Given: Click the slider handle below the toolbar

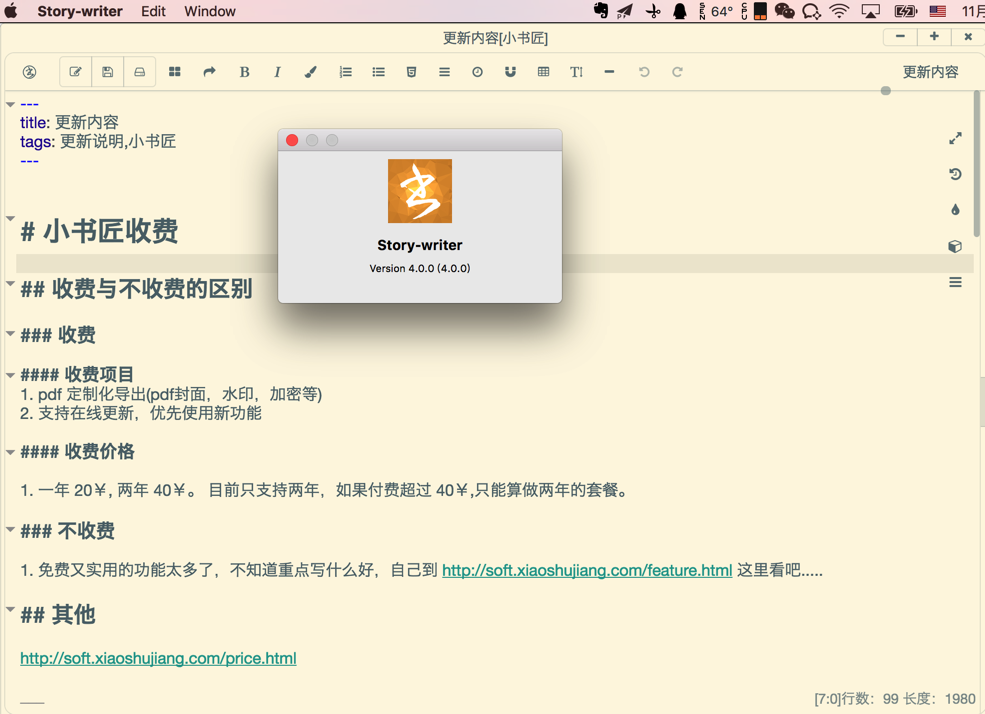Looking at the screenshot, I should [886, 91].
